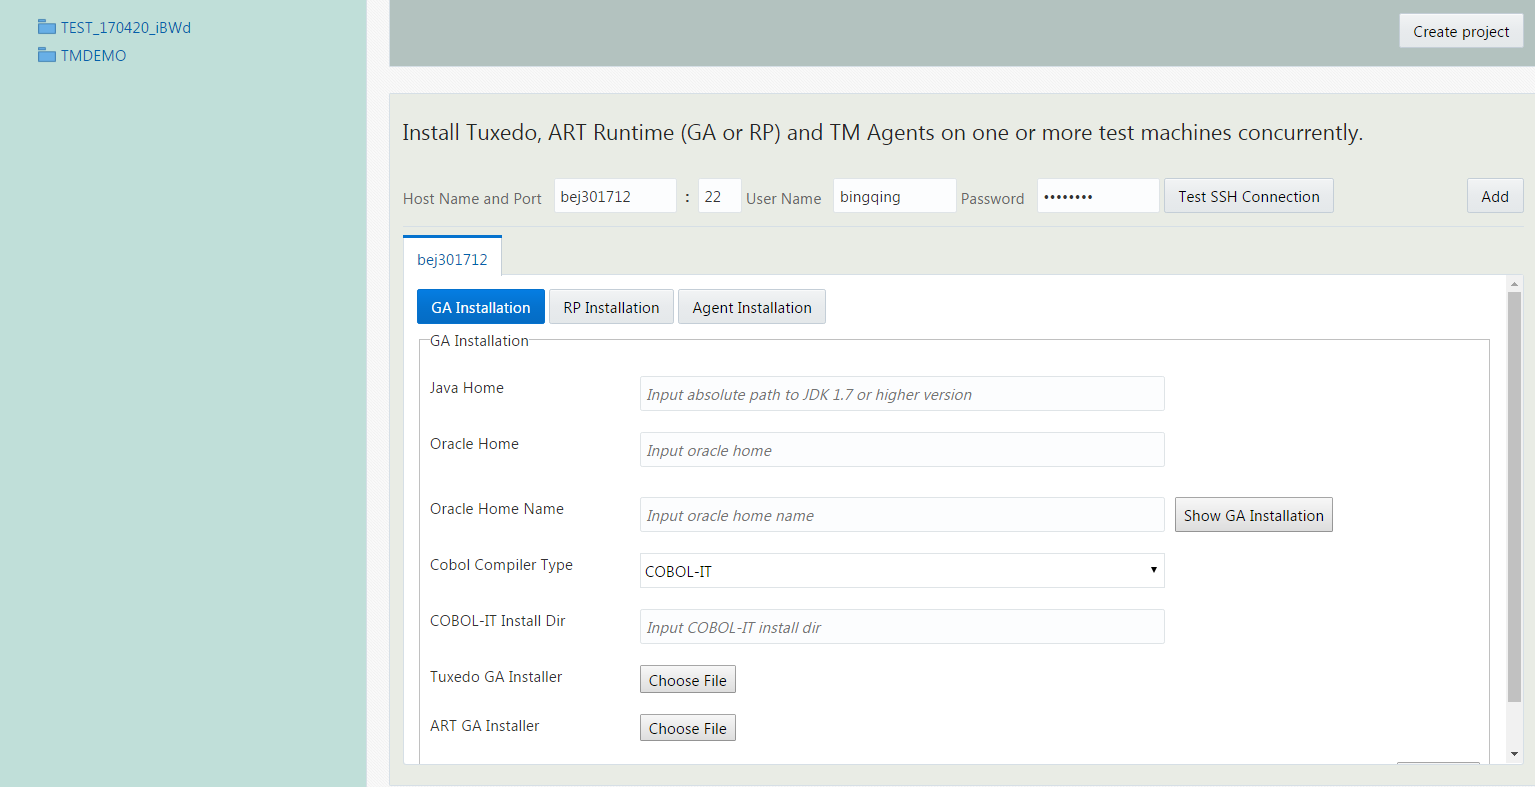Click the Java Home path field
1535x787 pixels.
click(902, 394)
